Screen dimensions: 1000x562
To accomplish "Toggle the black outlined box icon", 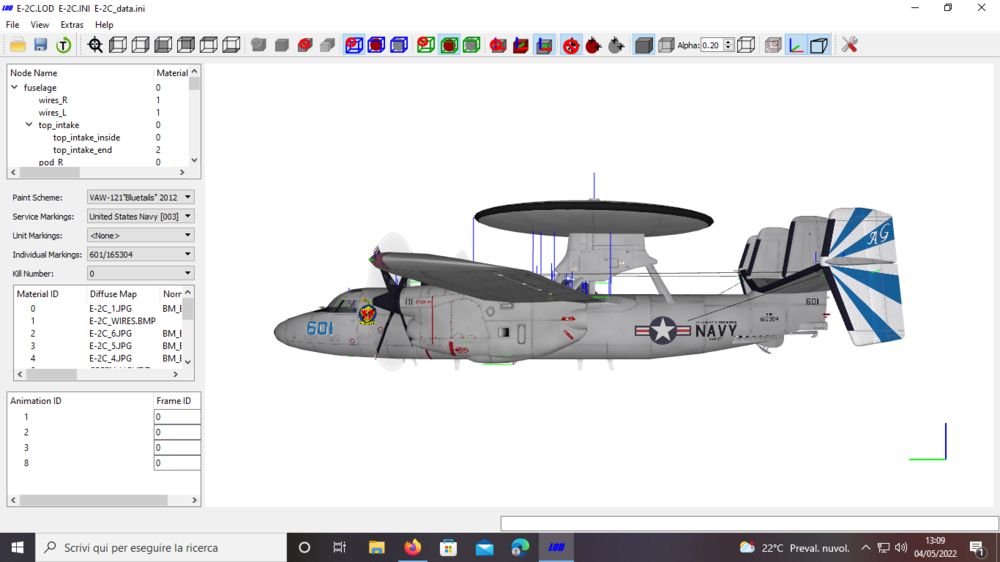I will (819, 45).
